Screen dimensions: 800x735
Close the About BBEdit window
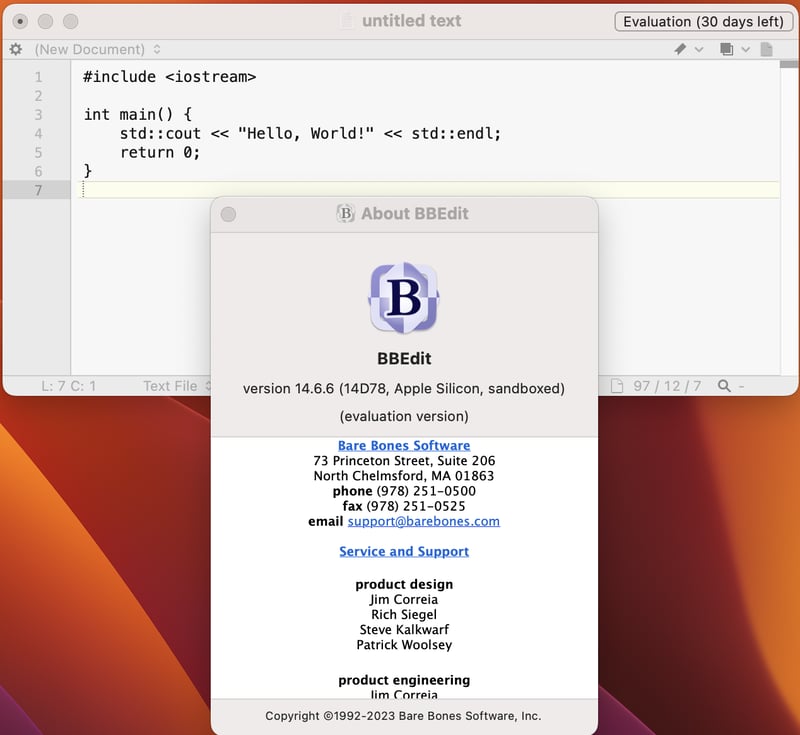[228, 214]
